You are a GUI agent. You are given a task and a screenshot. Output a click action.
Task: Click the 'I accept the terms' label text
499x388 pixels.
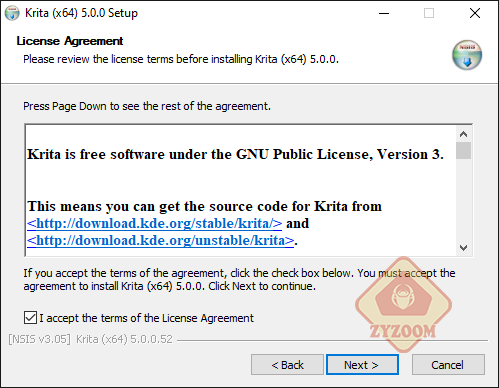[147, 318]
